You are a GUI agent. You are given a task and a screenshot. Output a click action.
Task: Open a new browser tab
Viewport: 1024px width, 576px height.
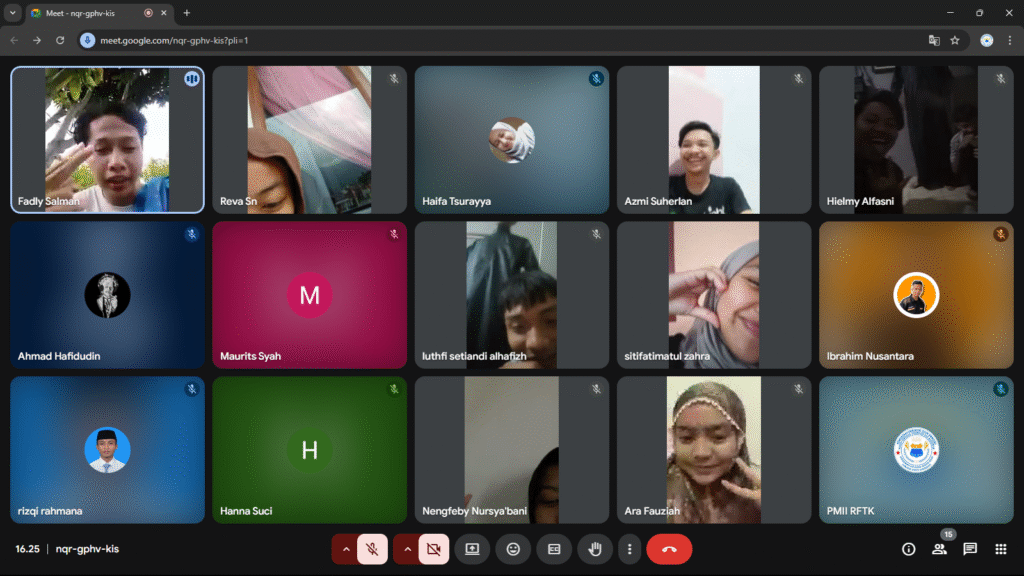187,13
